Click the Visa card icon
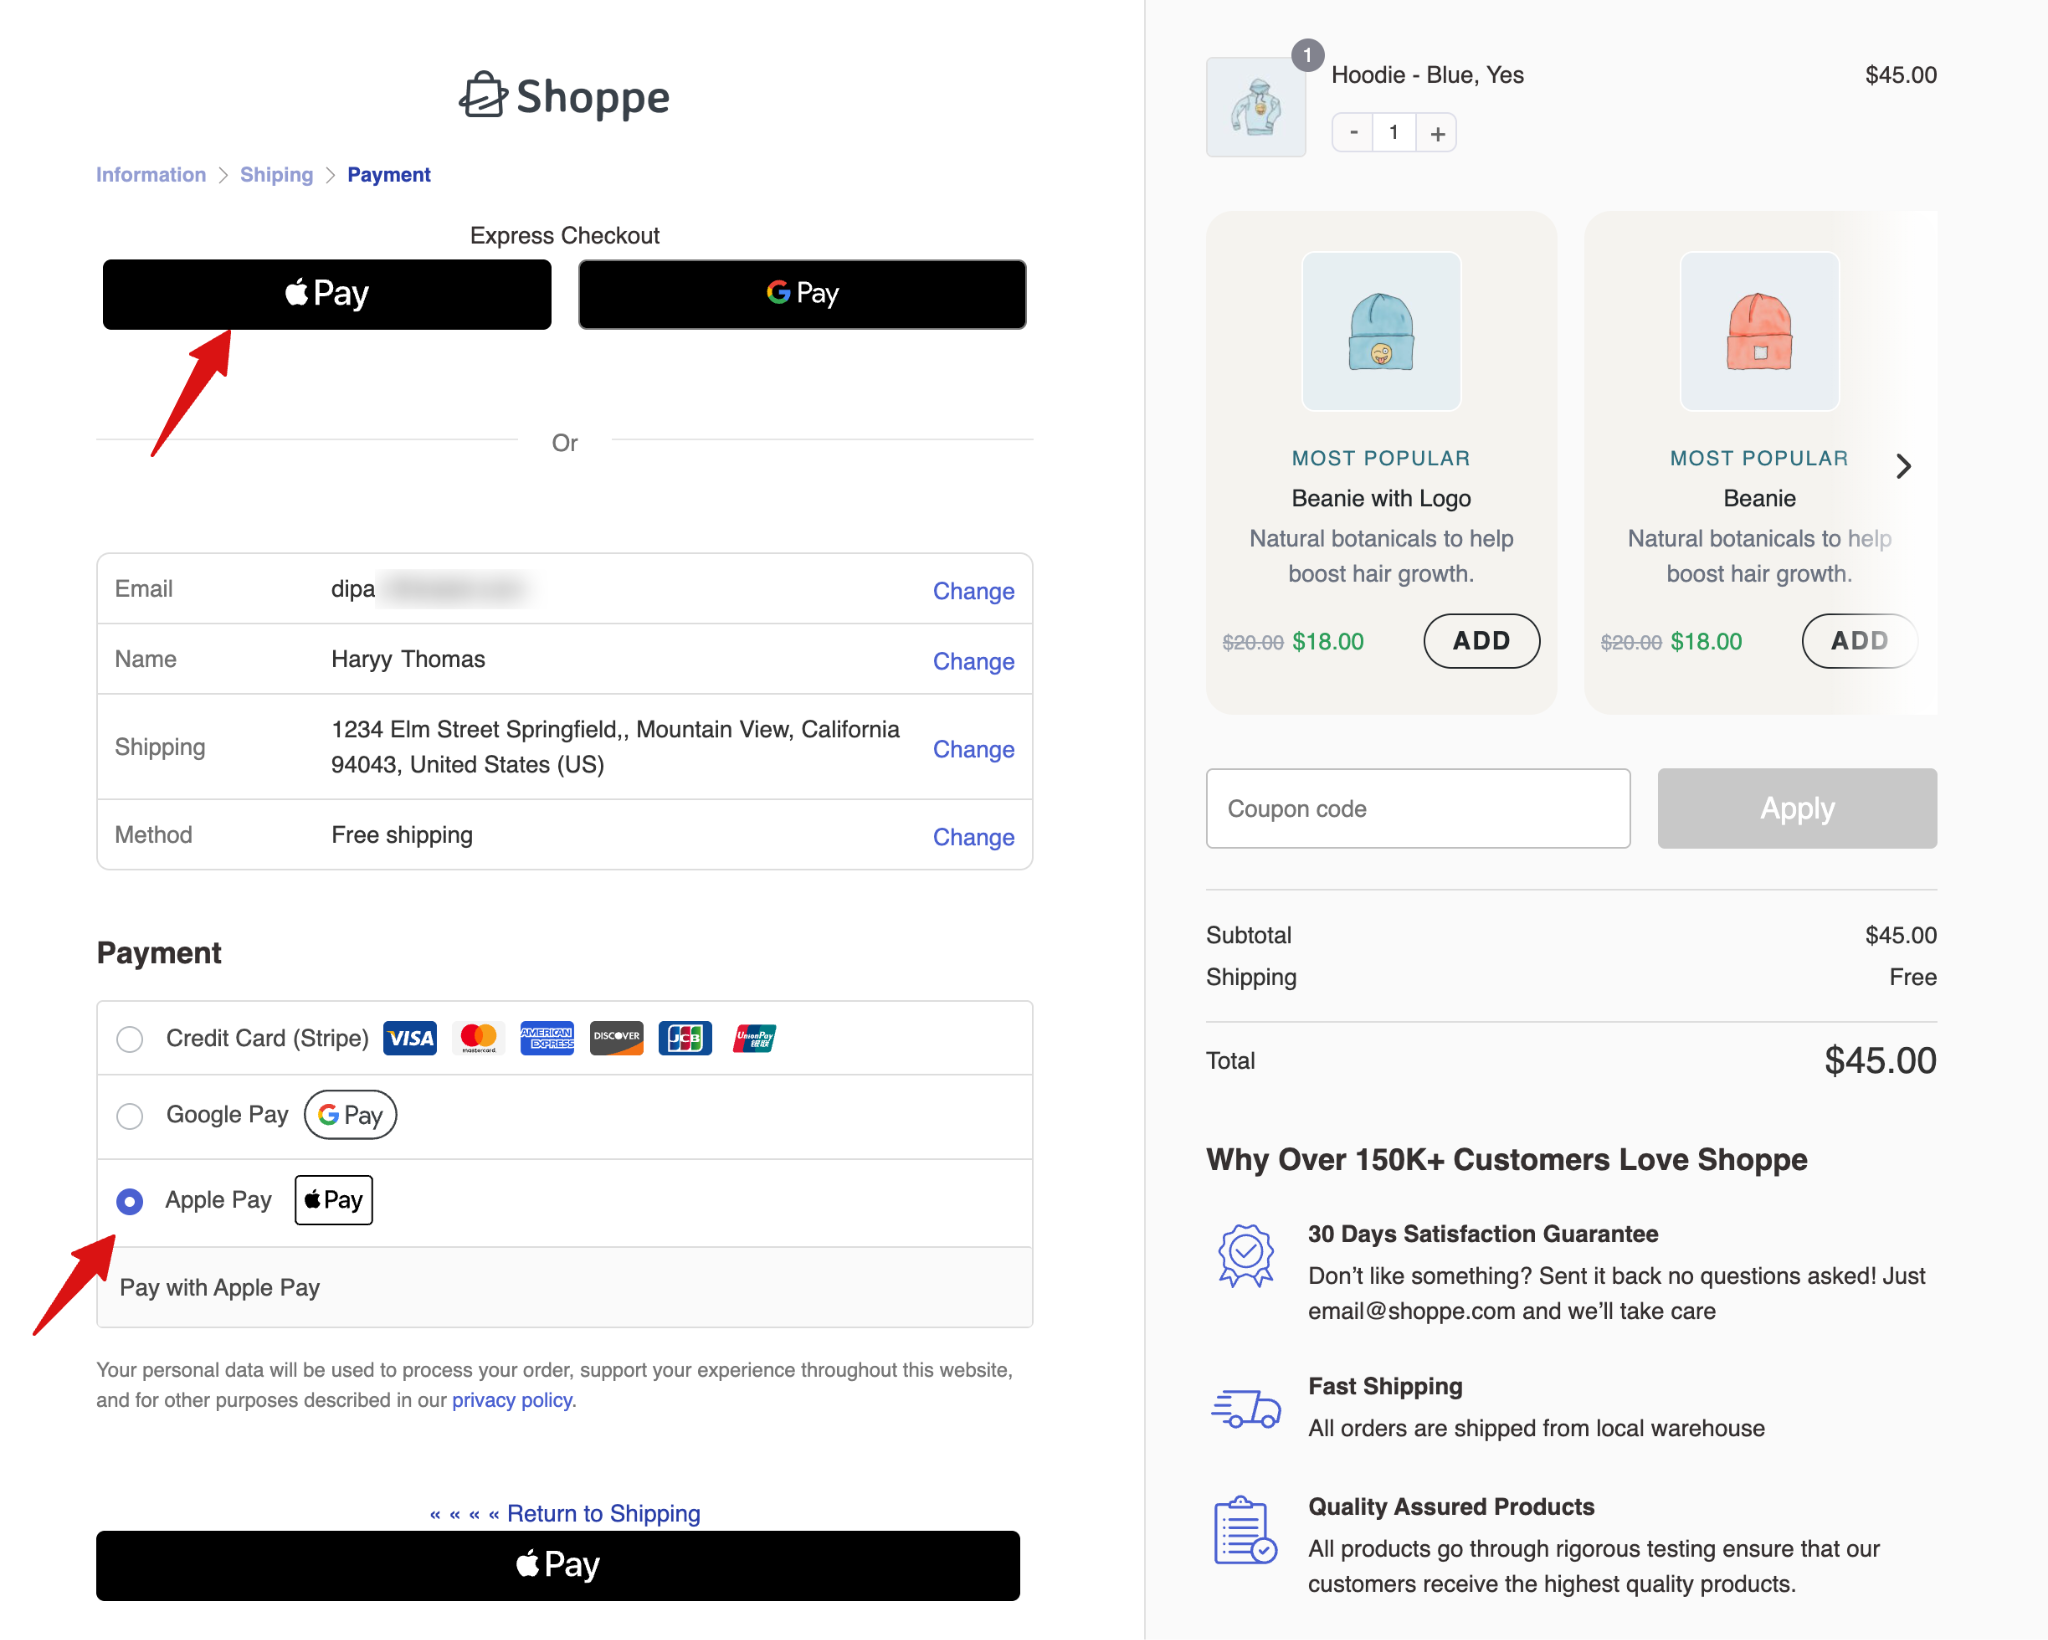The image size is (2048, 1640). [x=410, y=1038]
